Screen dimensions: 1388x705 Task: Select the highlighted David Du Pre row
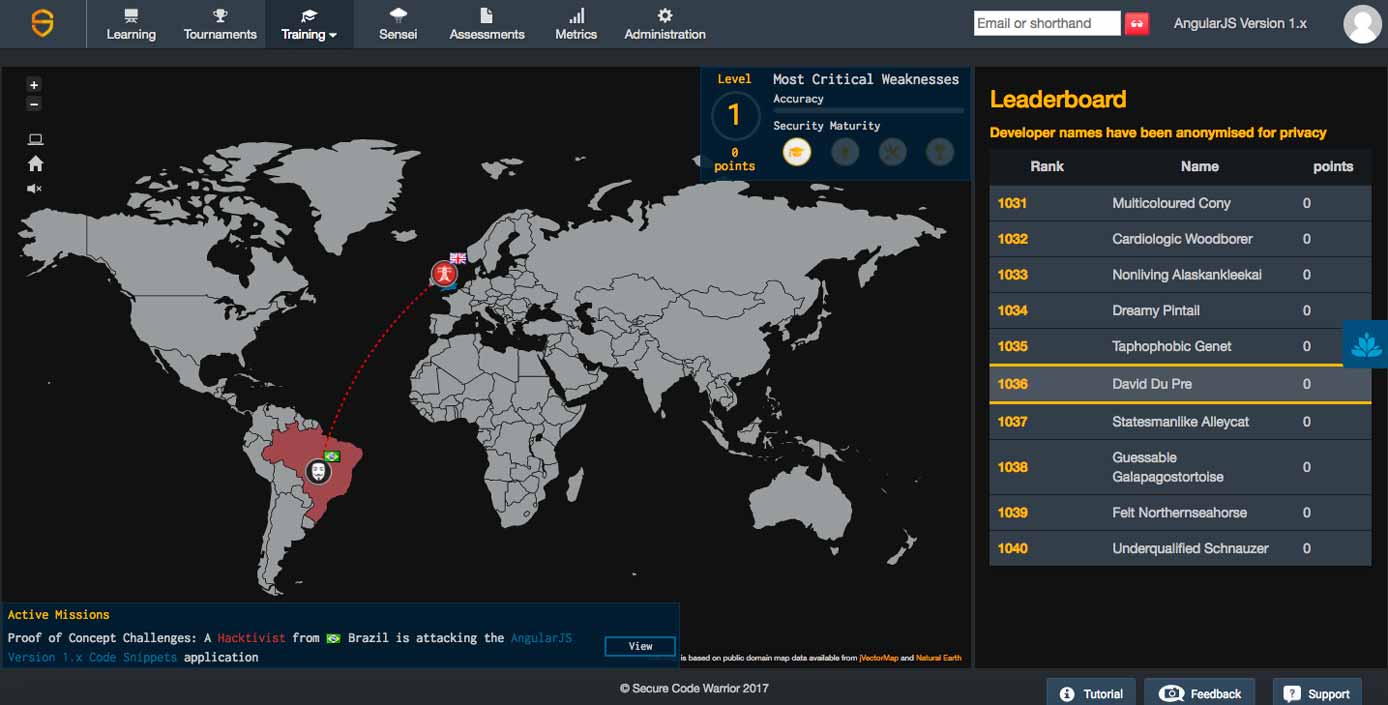[x=1180, y=384]
